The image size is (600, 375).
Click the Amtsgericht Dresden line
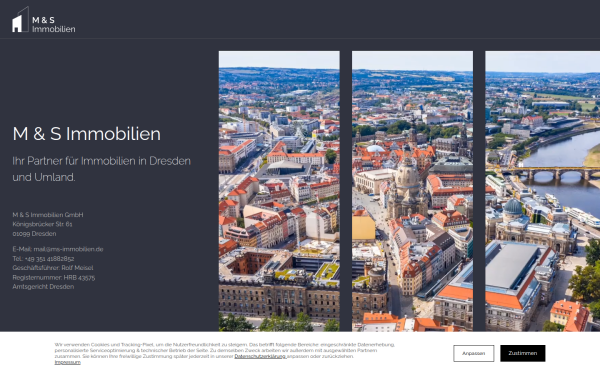pos(43,287)
